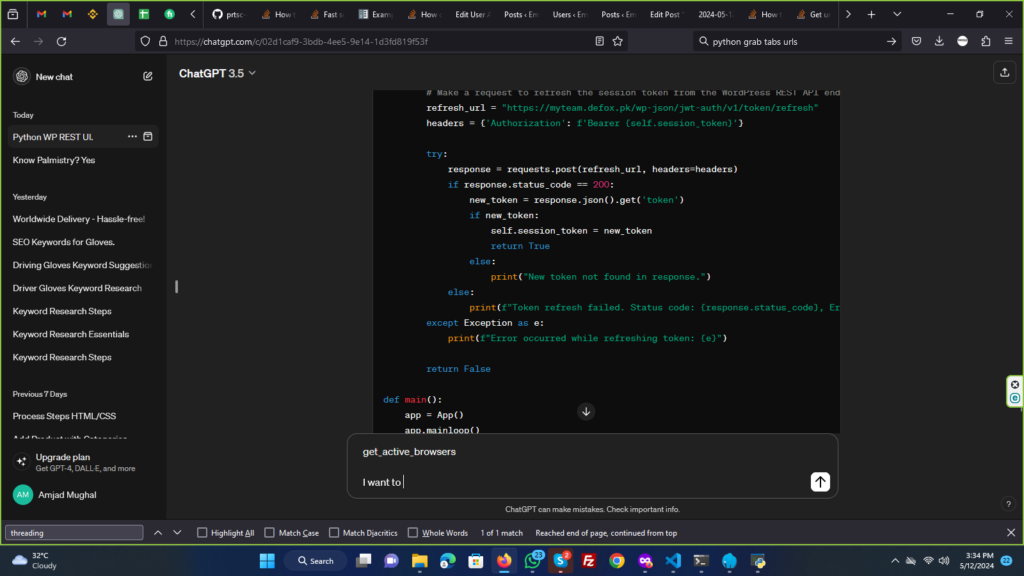
Task: Click scroll-to-bottom arrow in chat
Action: pyautogui.click(x=587, y=411)
